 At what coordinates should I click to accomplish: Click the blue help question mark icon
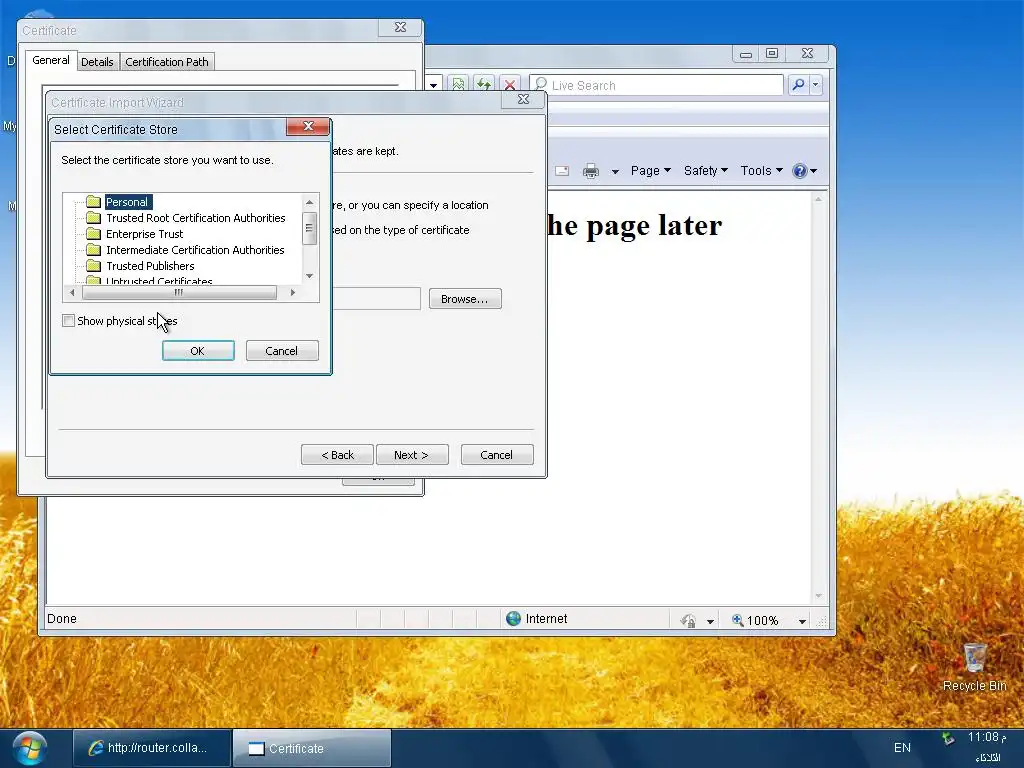[x=799, y=171]
